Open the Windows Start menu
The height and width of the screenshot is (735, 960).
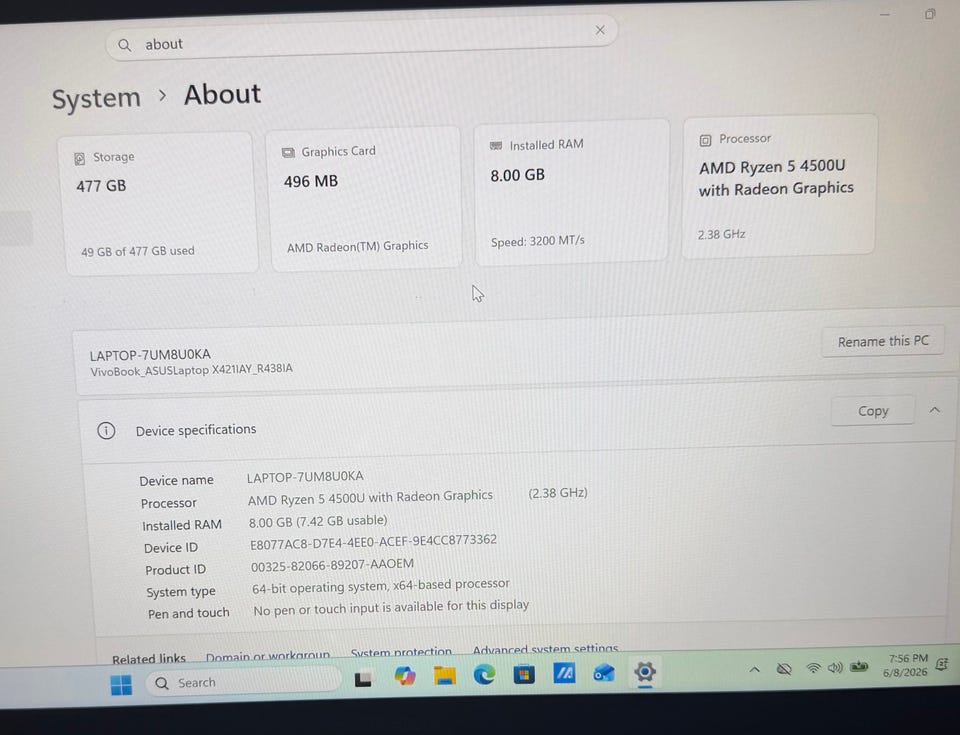121,685
